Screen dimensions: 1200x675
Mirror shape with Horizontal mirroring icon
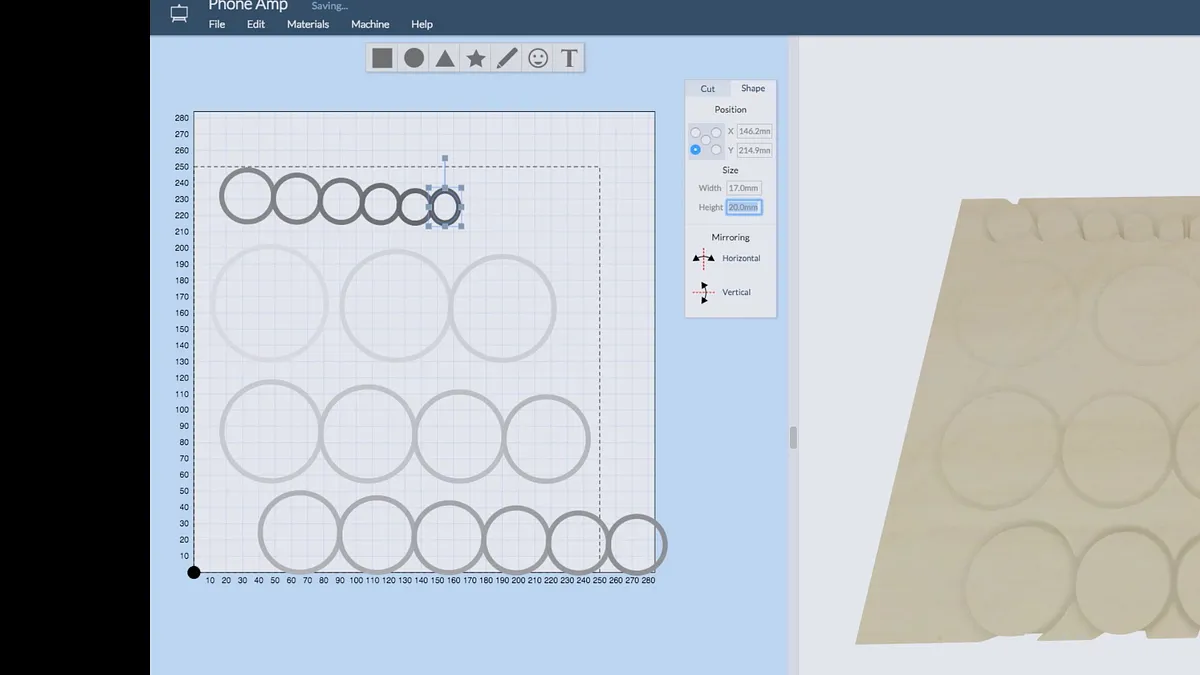(x=703, y=258)
